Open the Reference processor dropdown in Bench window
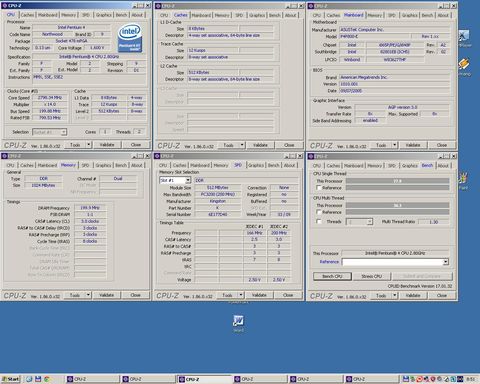Screen dimensions: 480x384 tap(445, 262)
